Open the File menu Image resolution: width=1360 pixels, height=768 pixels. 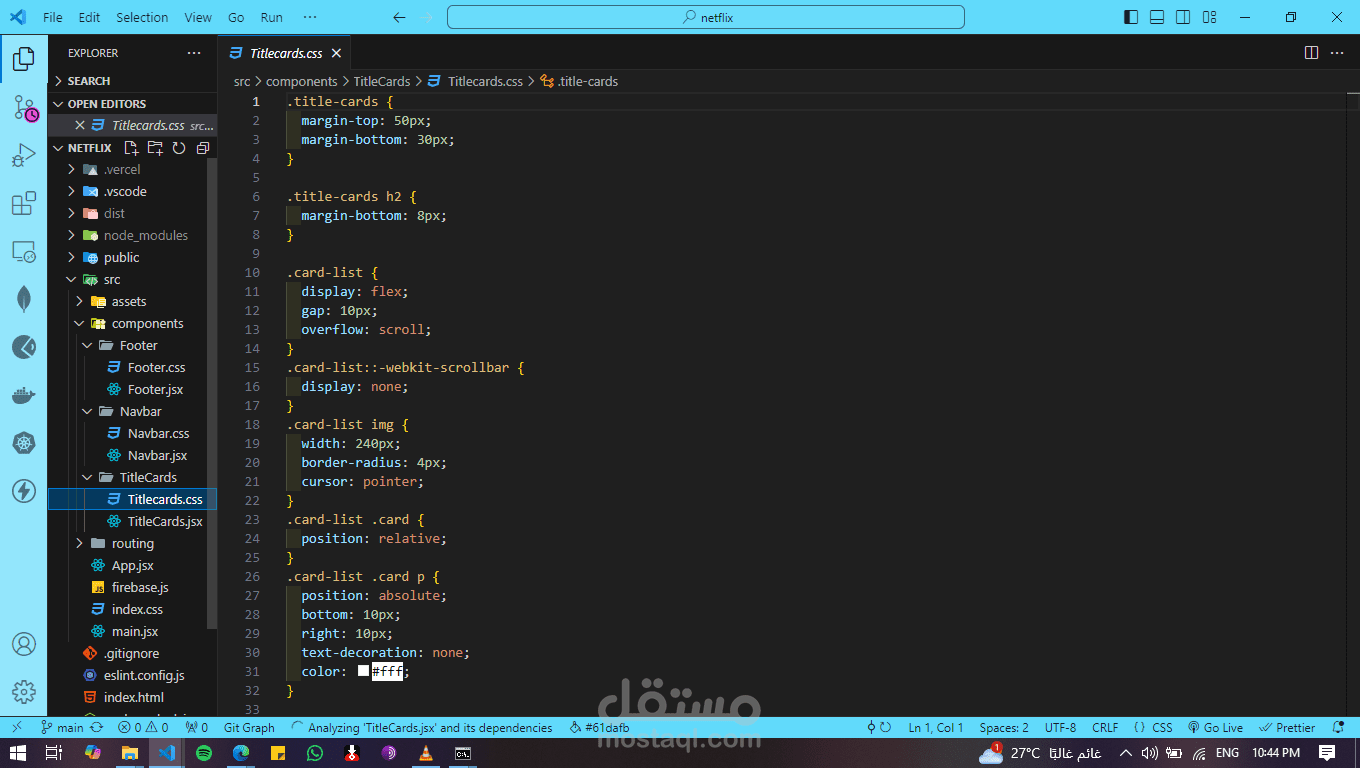(53, 17)
